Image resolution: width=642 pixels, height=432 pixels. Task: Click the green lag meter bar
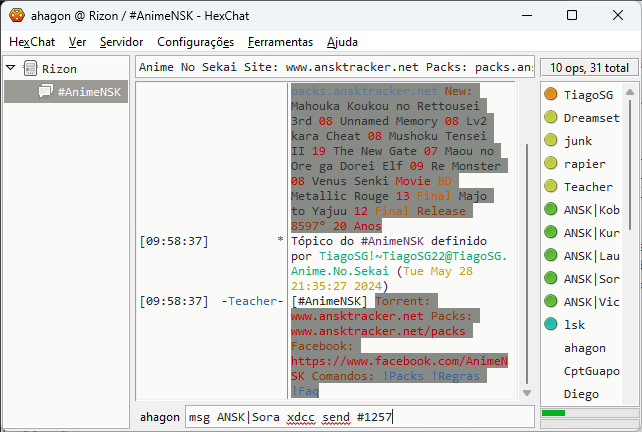point(553,413)
